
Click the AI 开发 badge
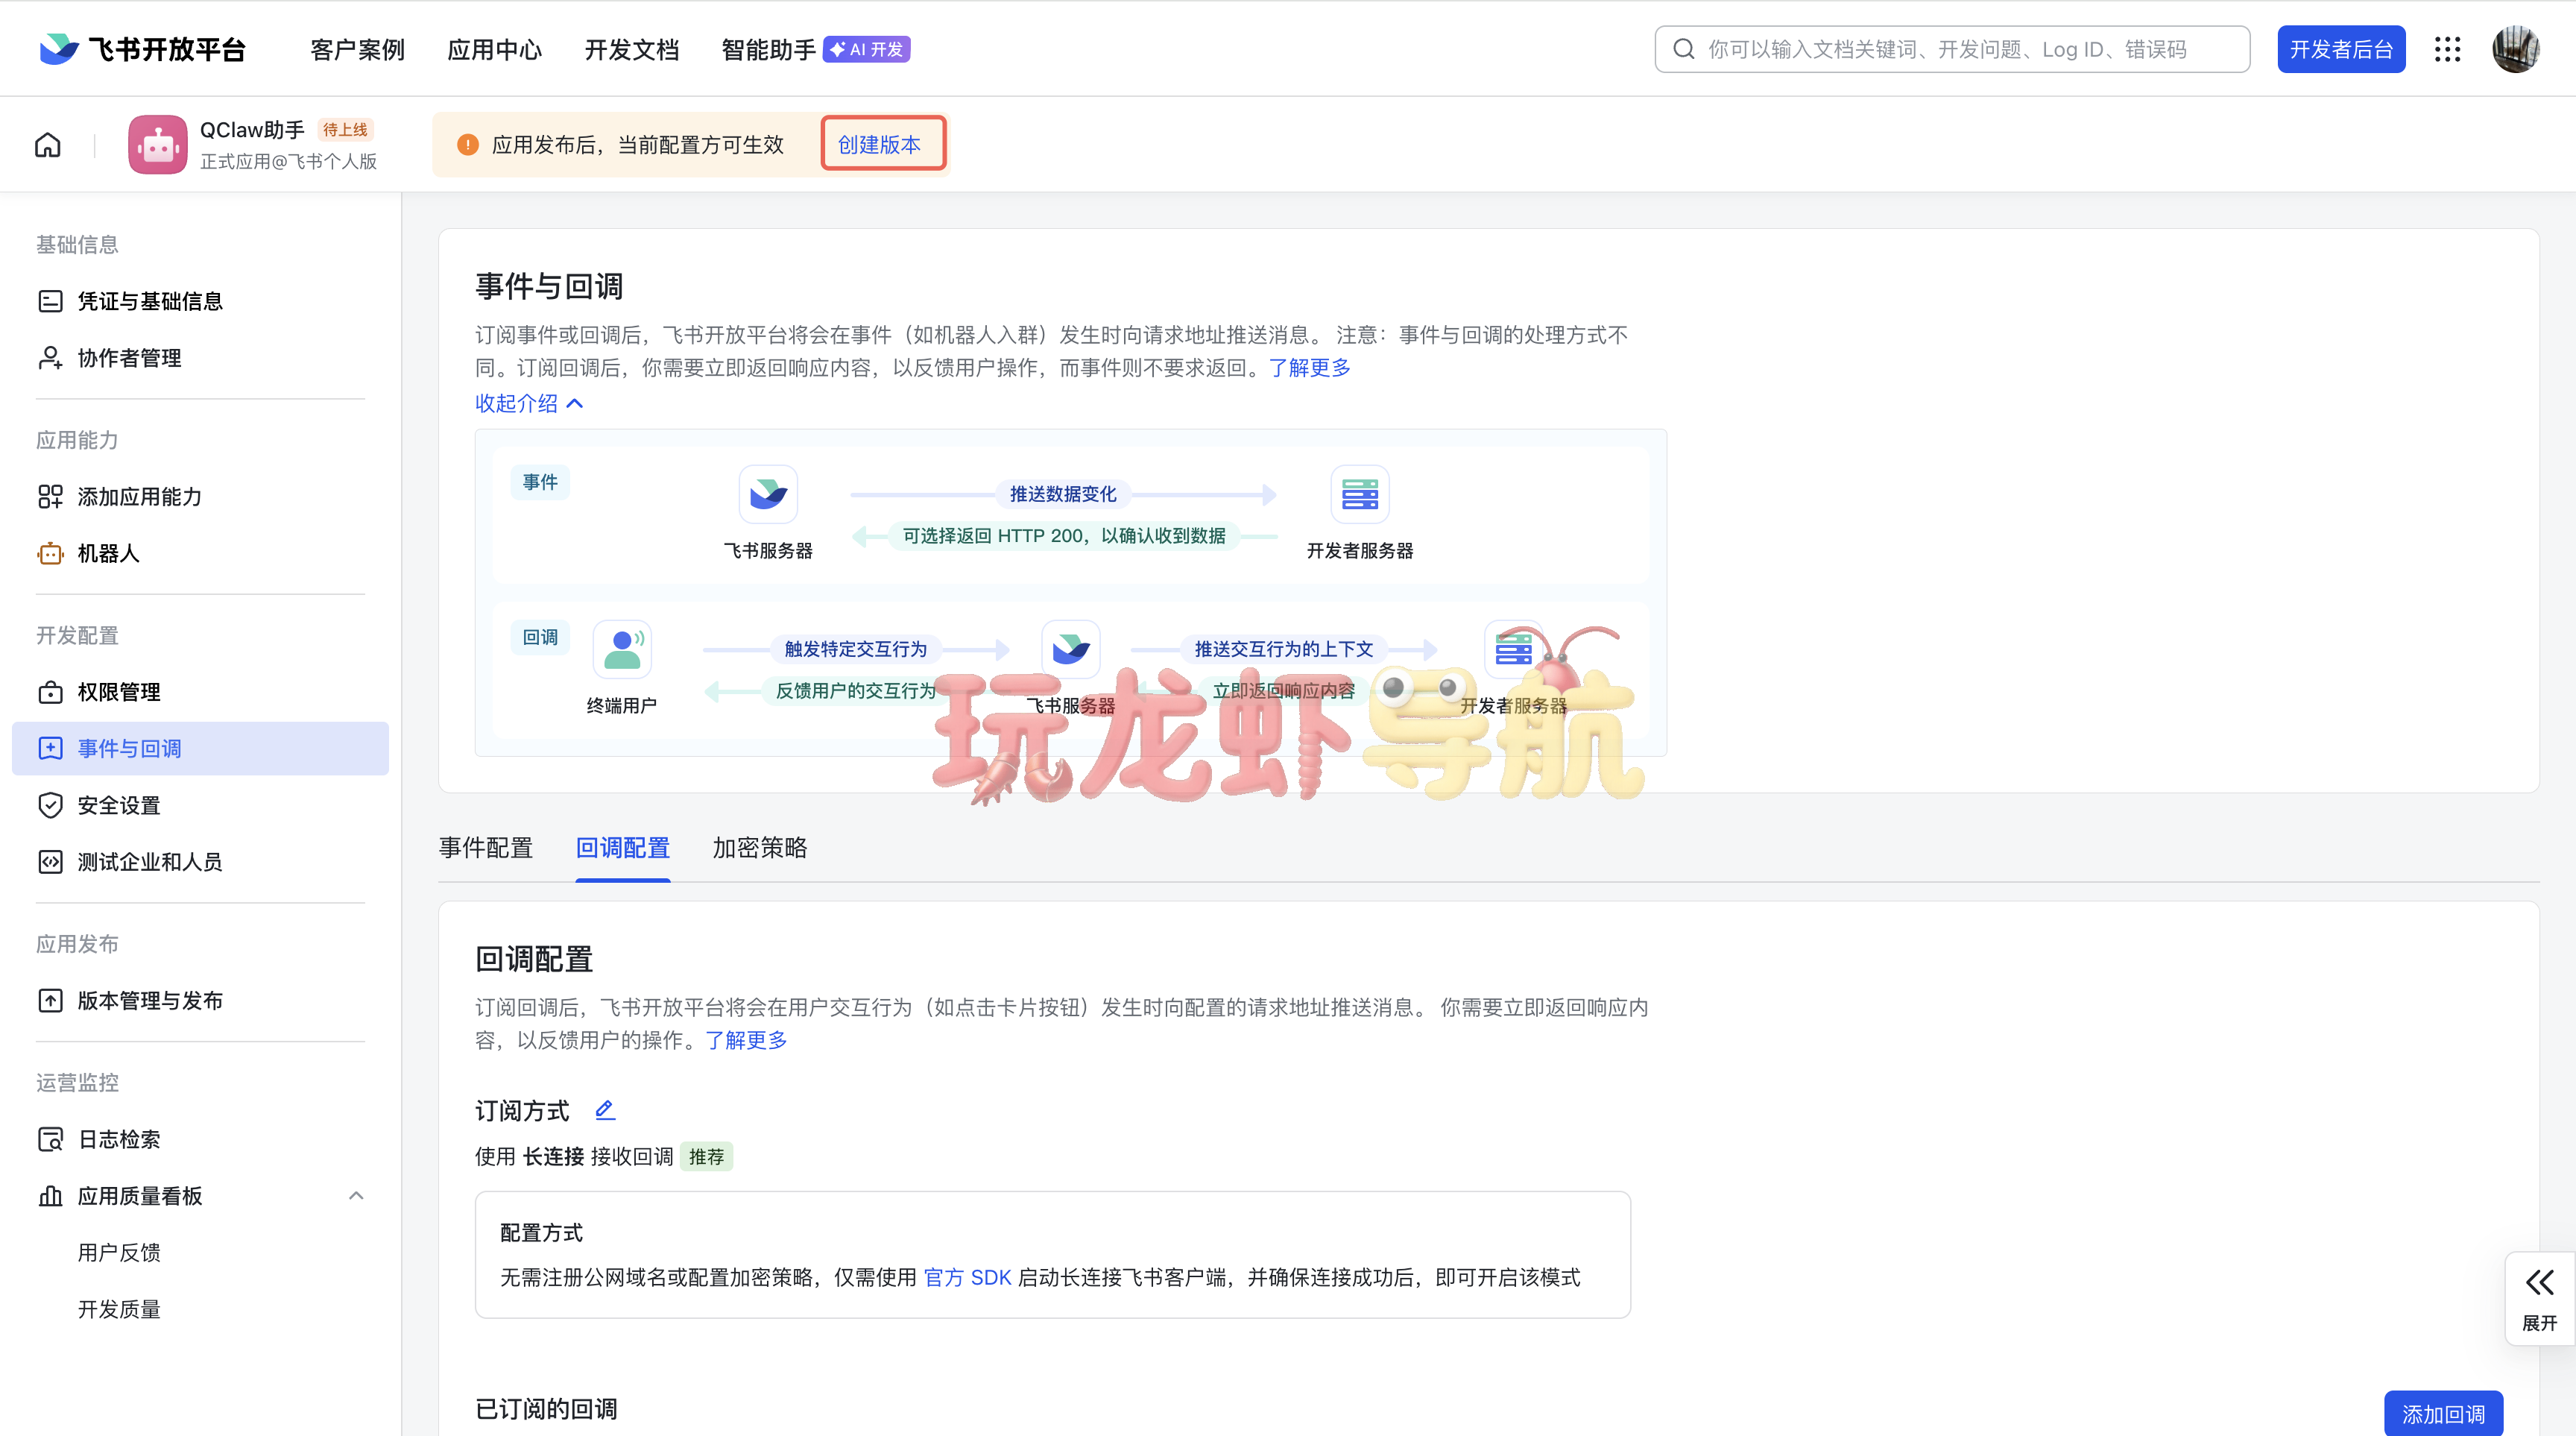[866, 49]
